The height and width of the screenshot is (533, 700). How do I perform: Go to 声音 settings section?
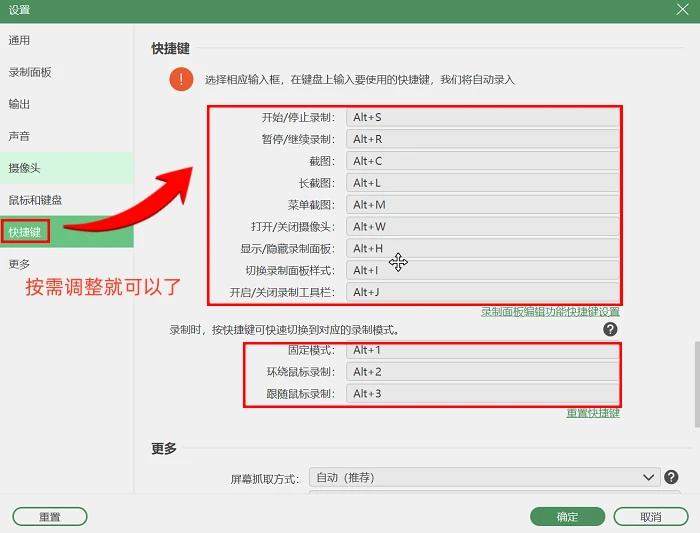(19, 136)
